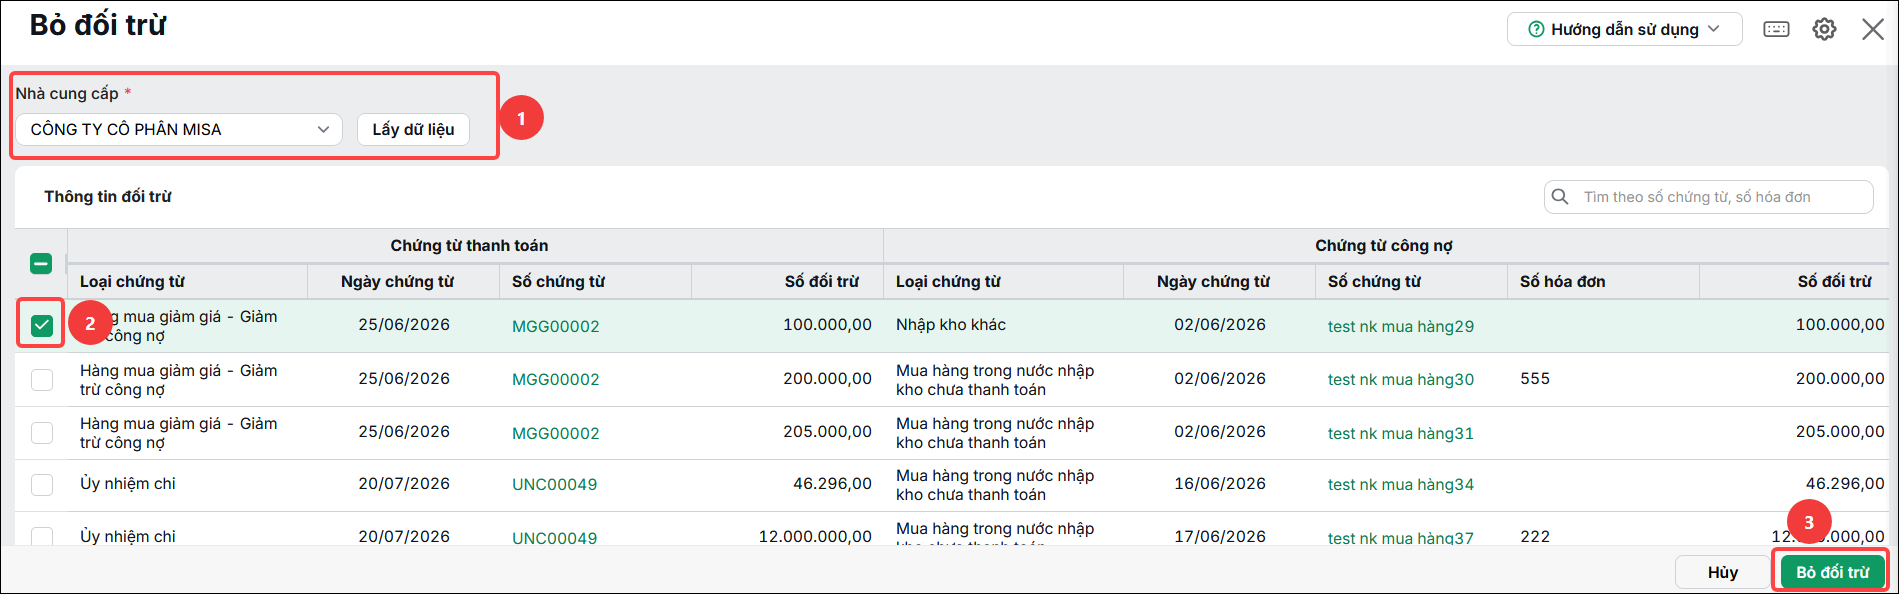Screen dimensions: 1899x594
Task: Open voucher link MGG00002 in first row
Action: (555, 326)
